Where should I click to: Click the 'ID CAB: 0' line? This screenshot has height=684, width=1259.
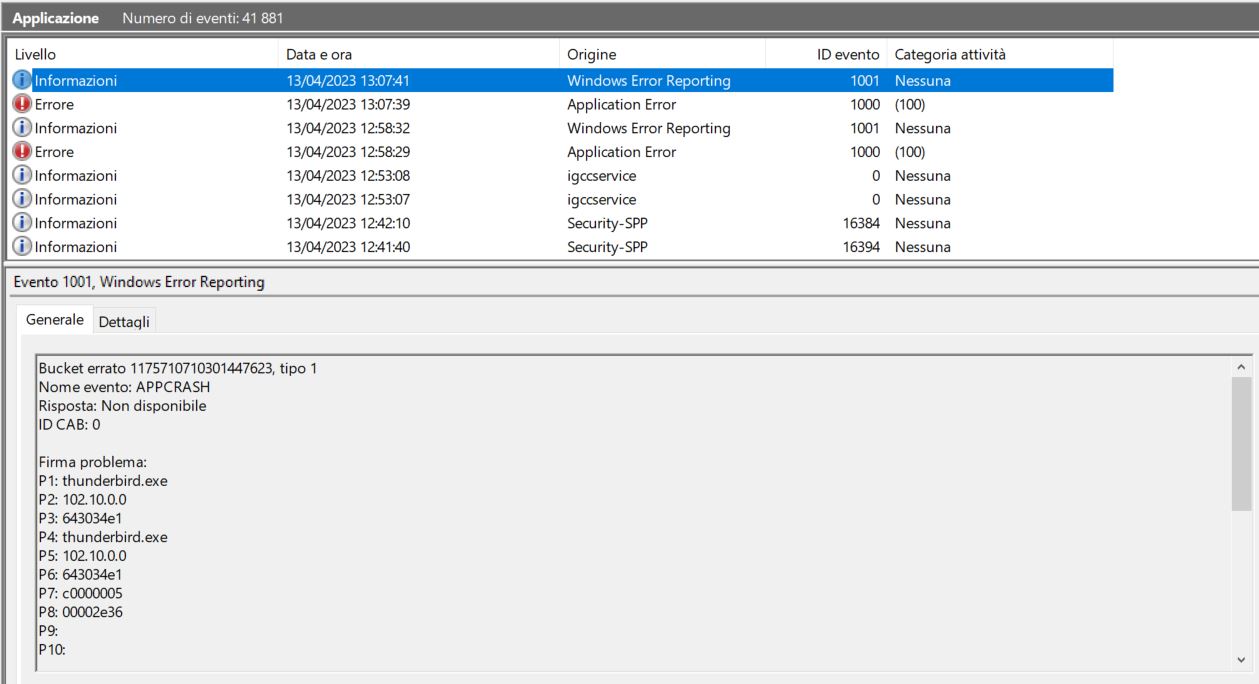(69, 424)
